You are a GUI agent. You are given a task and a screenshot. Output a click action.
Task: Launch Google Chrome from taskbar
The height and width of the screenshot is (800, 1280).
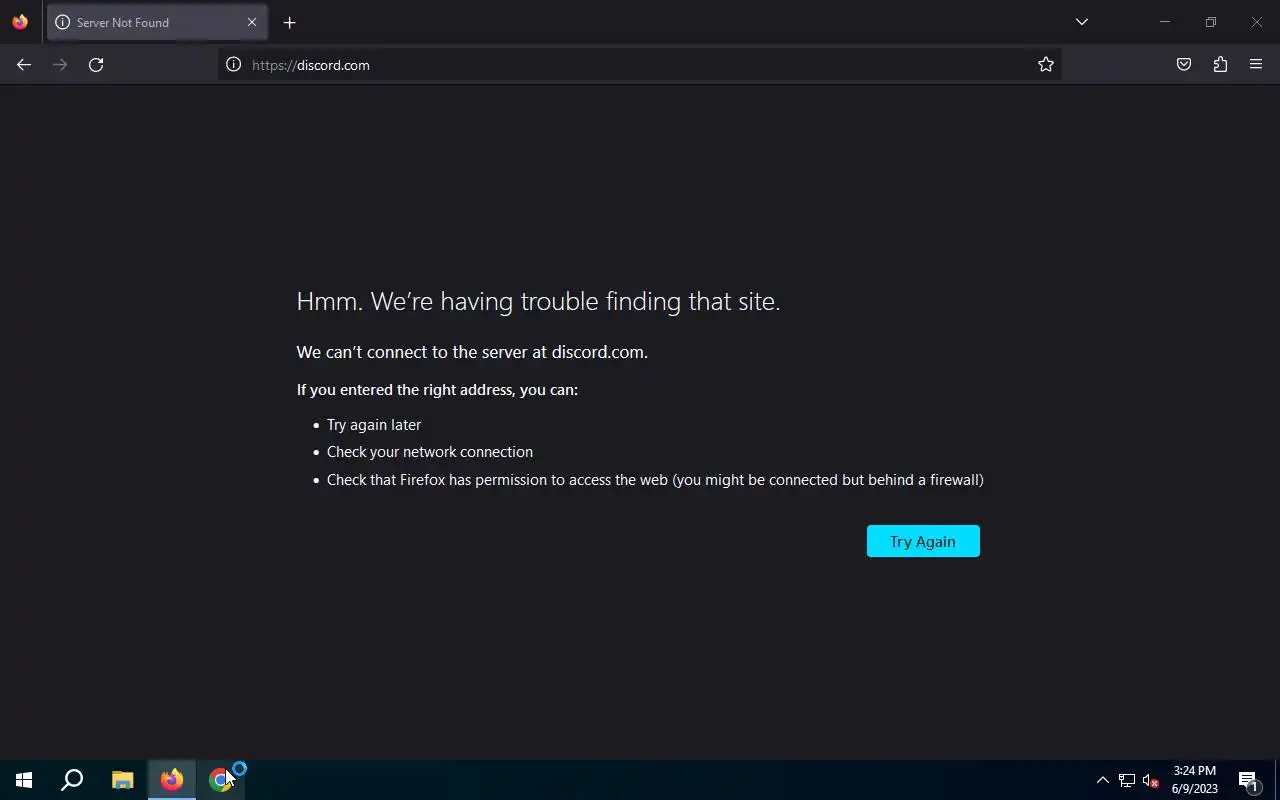(x=221, y=780)
